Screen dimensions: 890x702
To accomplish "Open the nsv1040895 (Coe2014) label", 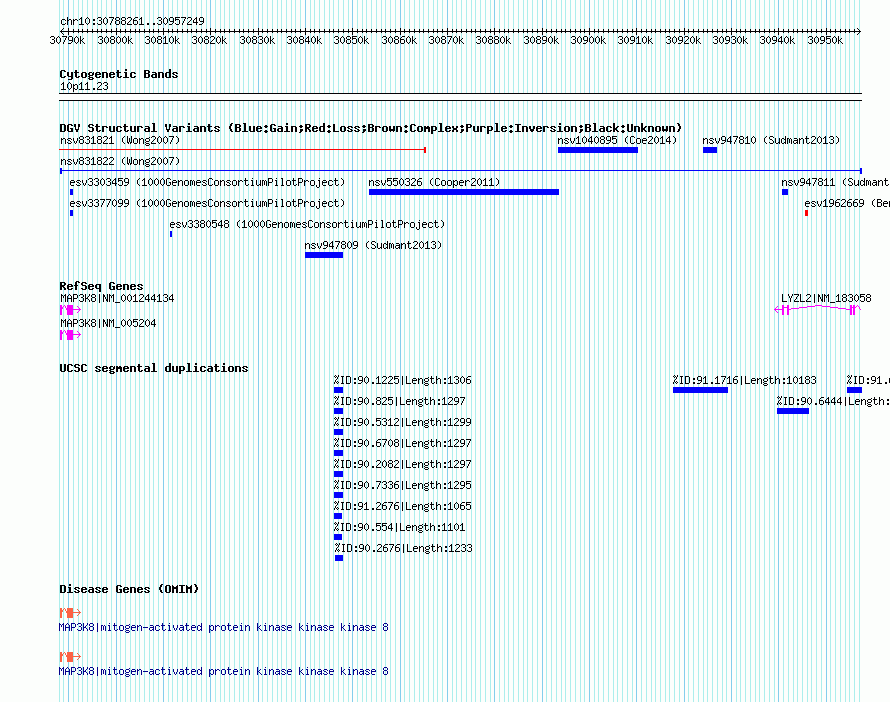I will pyautogui.click(x=617, y=140).
